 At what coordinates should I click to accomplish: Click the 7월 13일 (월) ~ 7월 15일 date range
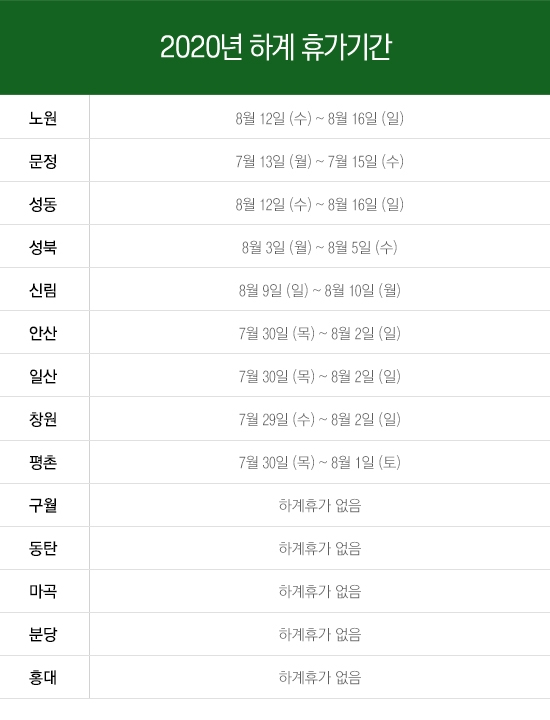tap(320, 162)
